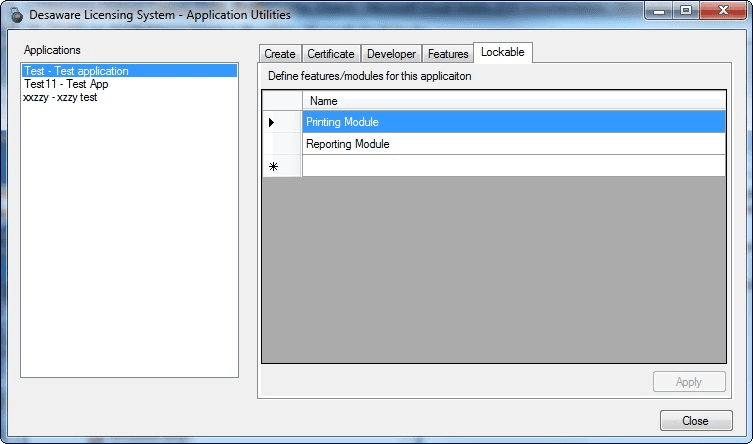Minimize the Application Utilities window
753x444 pixels.
(659, 11)
